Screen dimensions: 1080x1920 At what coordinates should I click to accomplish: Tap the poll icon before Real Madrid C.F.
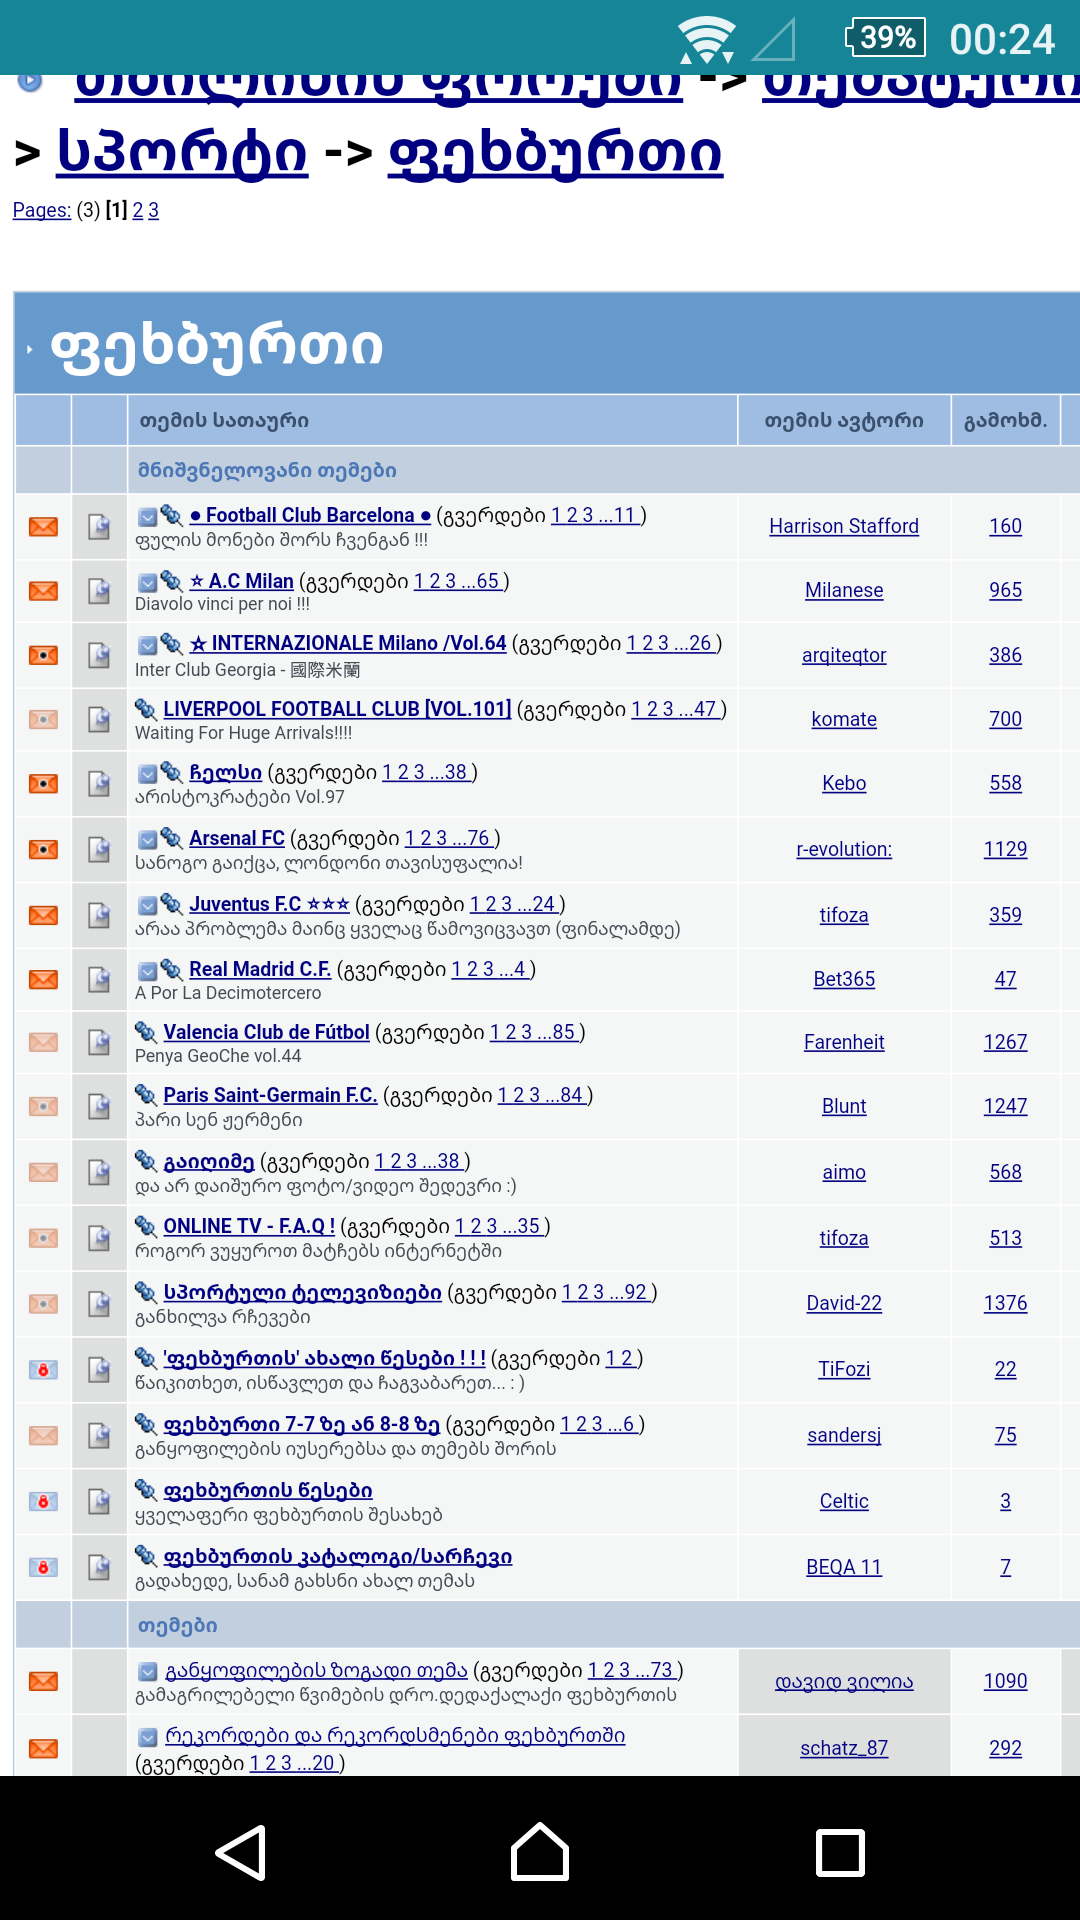(147, 970)
